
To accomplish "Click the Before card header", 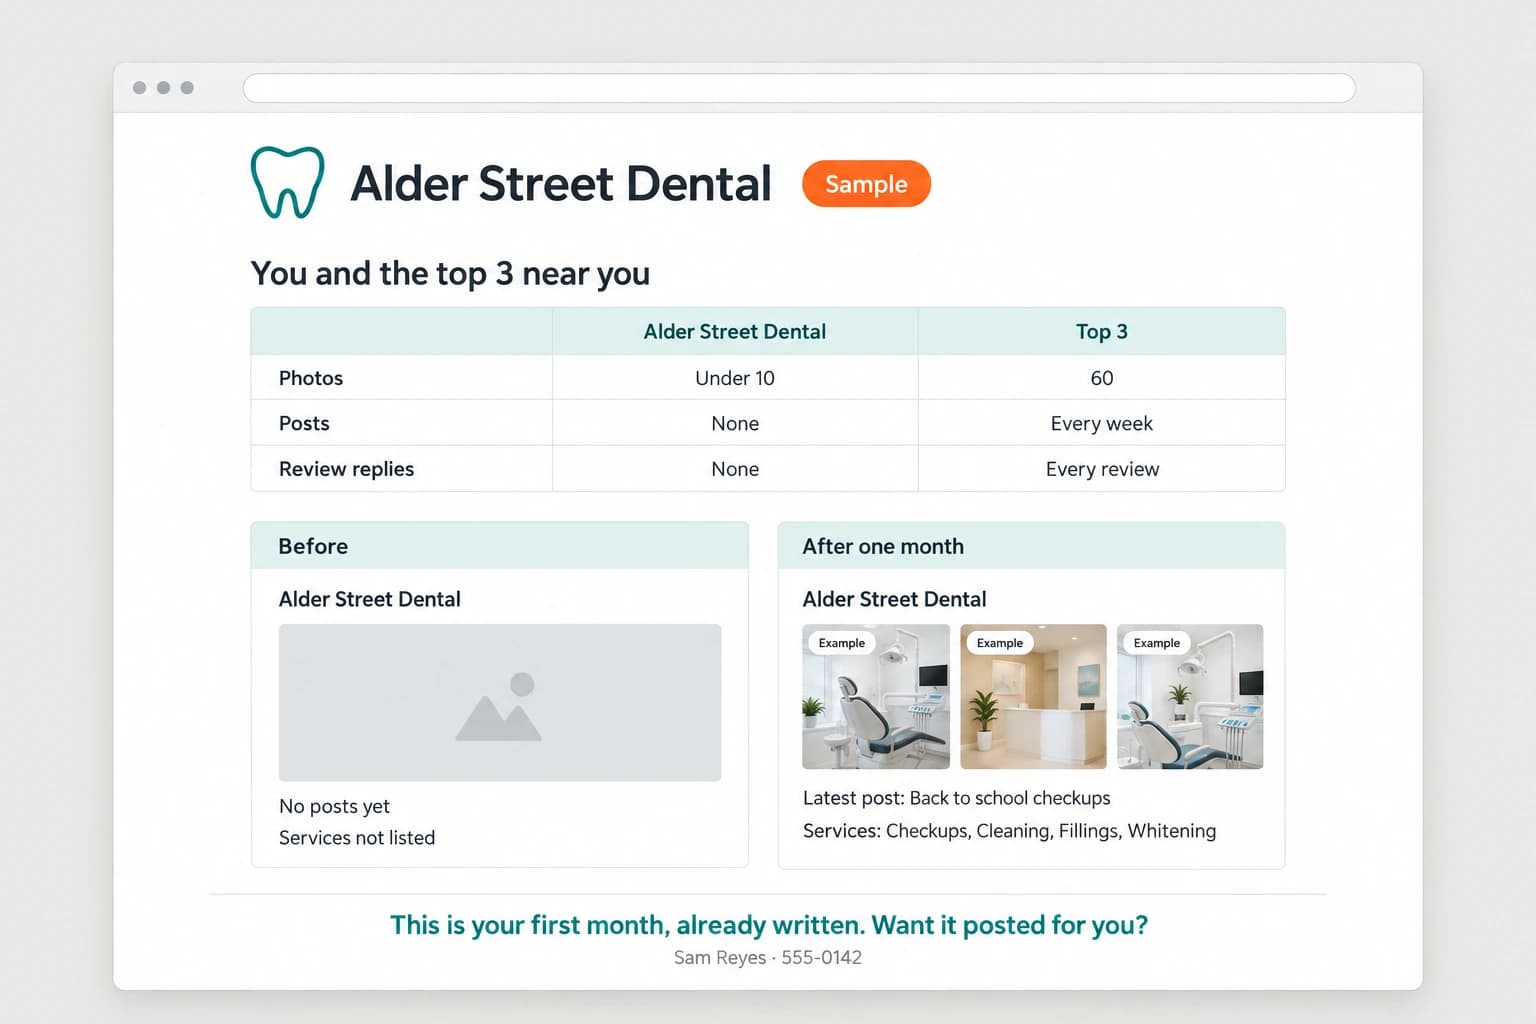I will coord(500,546).
